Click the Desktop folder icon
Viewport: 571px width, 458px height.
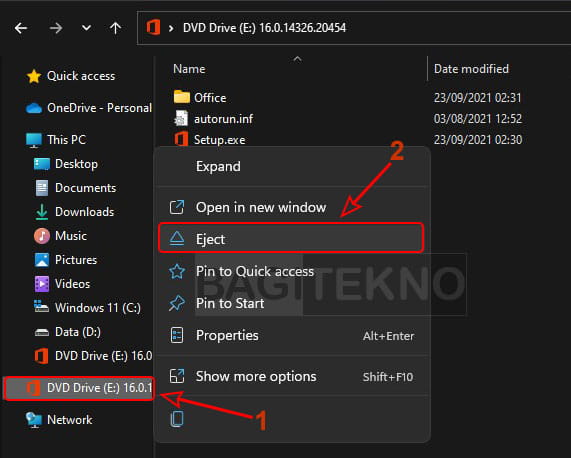coord(42,164)
